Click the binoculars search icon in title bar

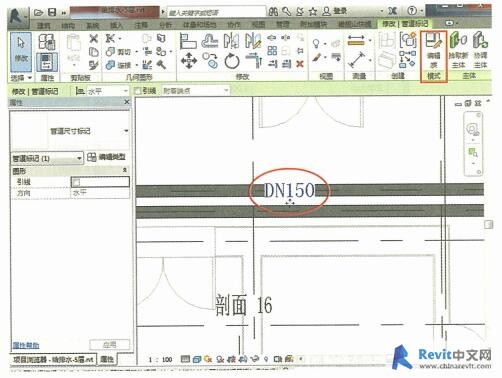[x=273, y=12]
